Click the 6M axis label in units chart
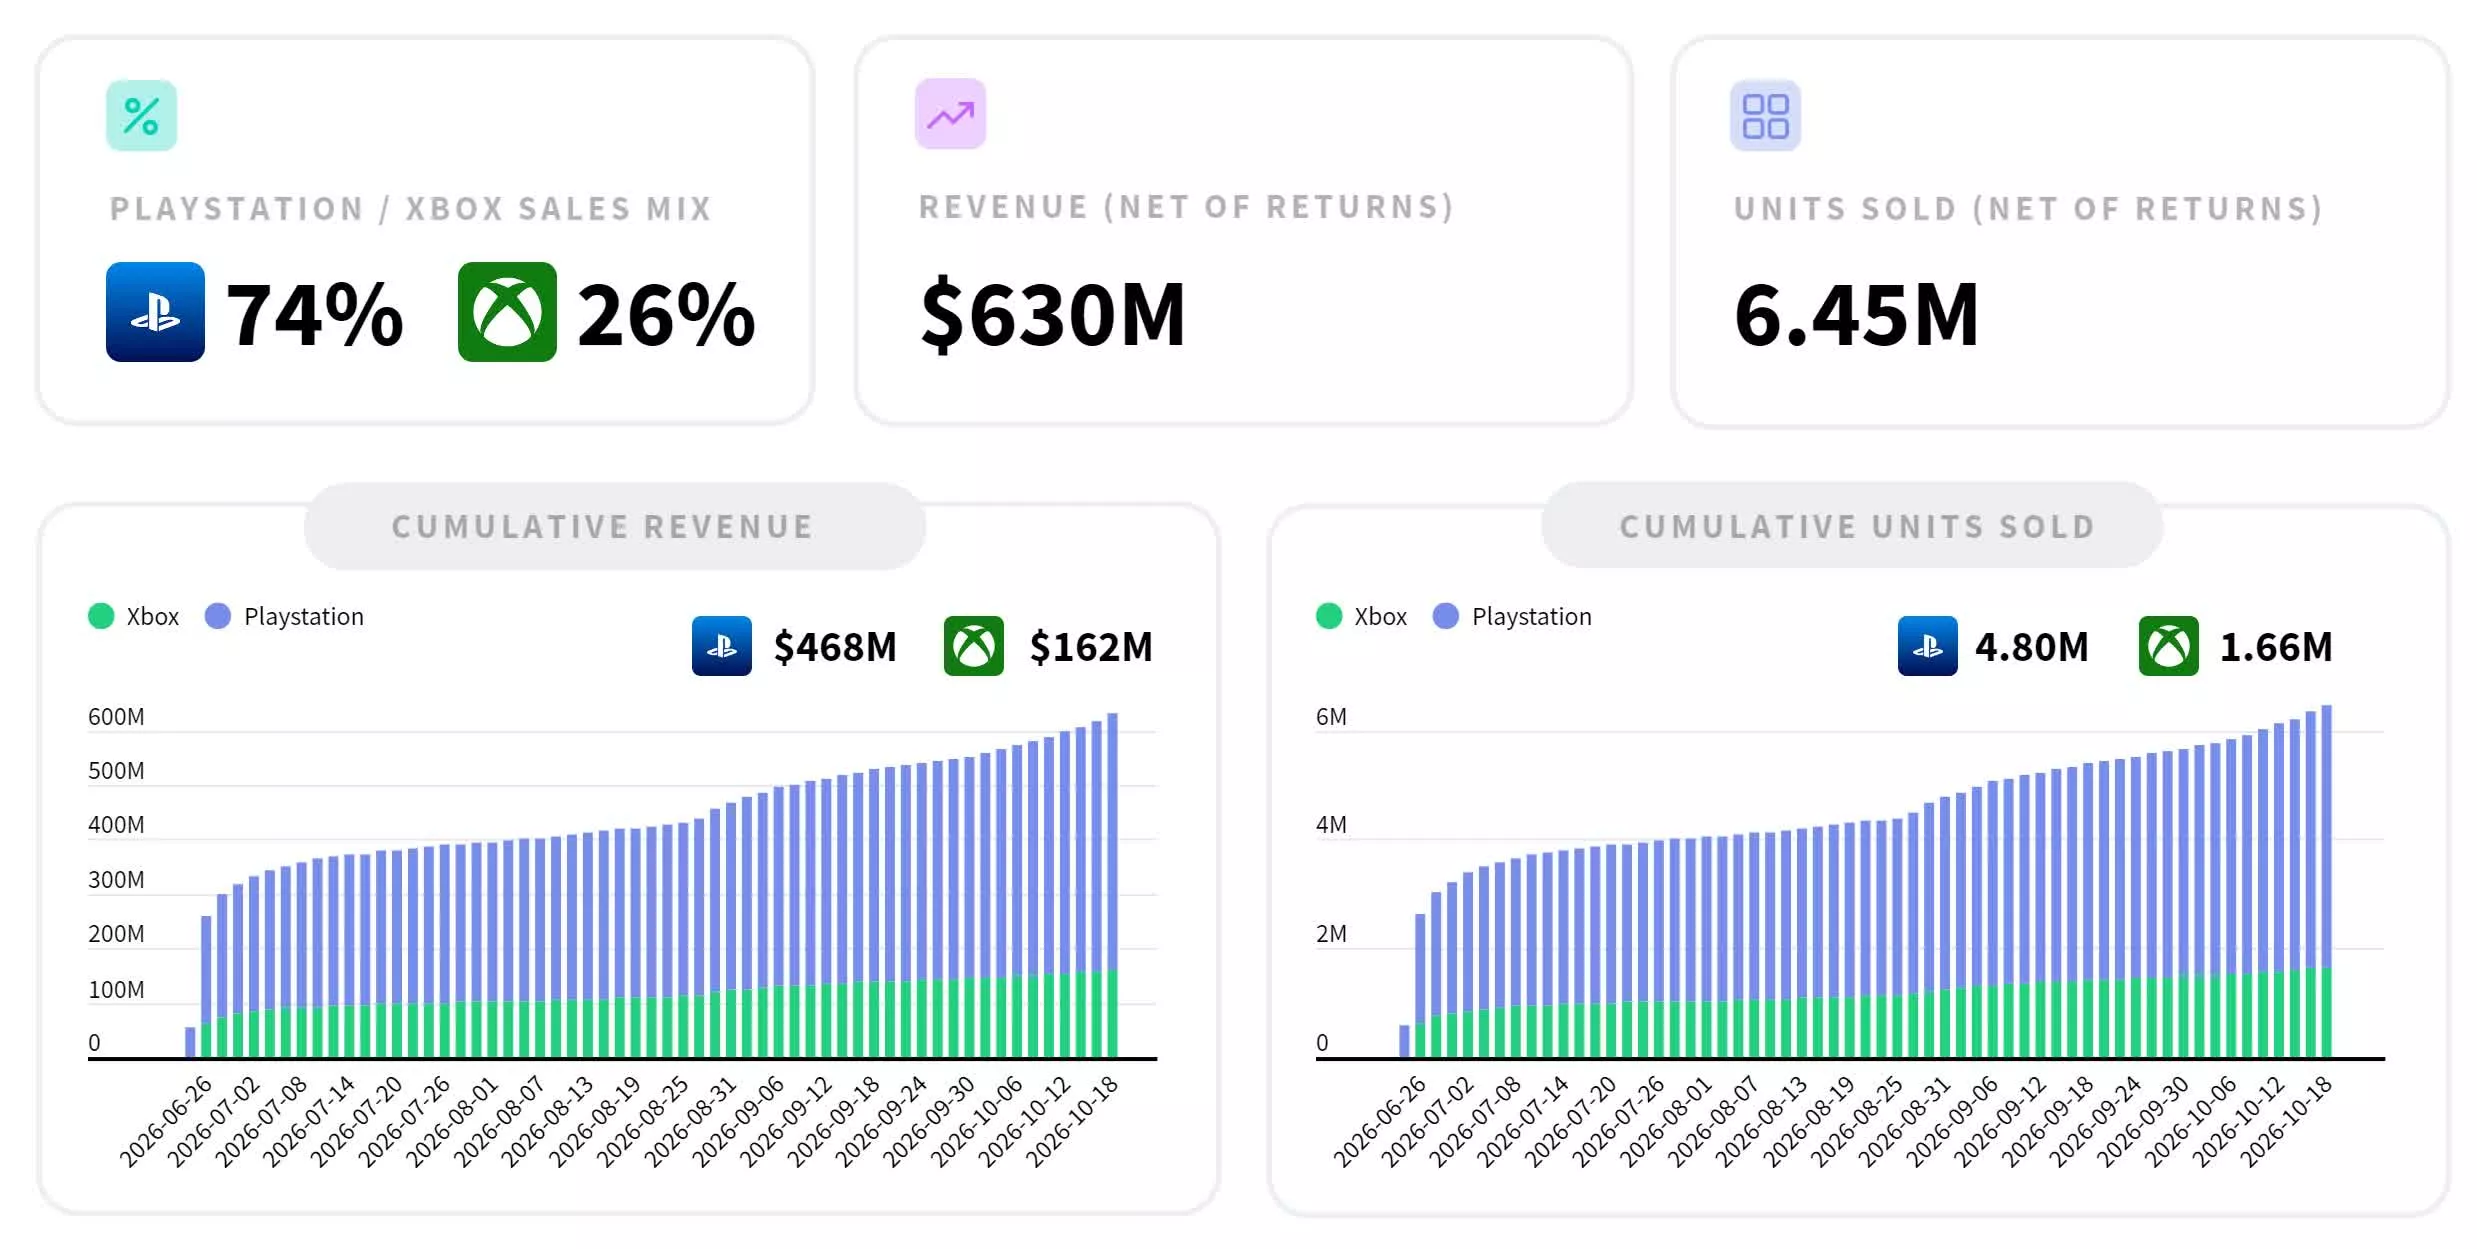Viewport: 2477px width, 1249px height. pyautogui.click(x=1331, y=717)
